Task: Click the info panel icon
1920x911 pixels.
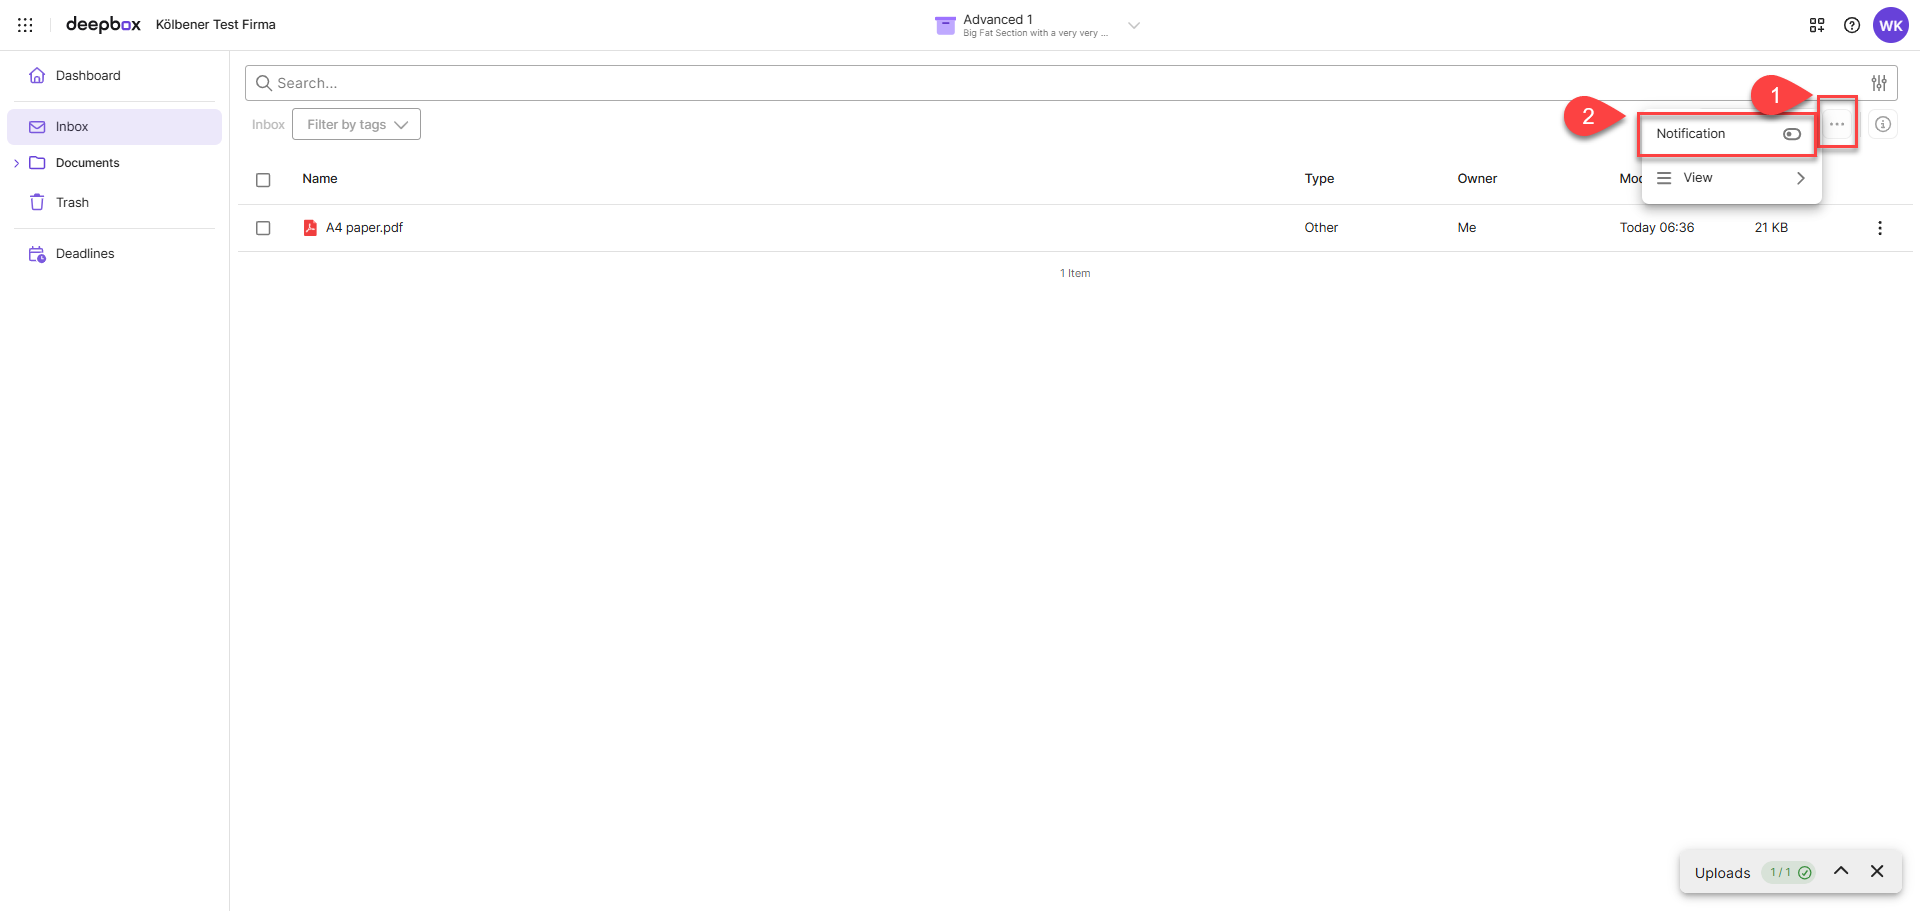Action: click(x=1883, y=124)
